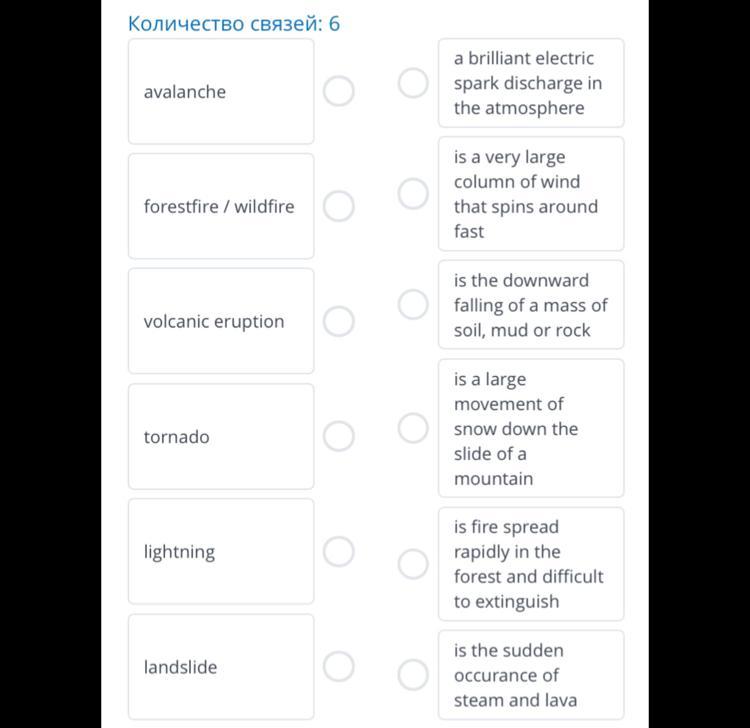Screen dimensions: 750x728
Task: Click the connector circle beside tornado
Action: coord(338,436)
